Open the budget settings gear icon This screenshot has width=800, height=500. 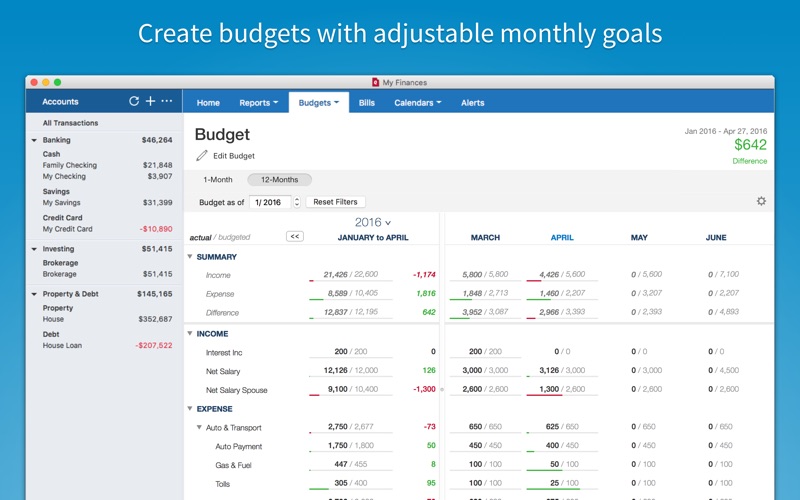coord(761,201)
